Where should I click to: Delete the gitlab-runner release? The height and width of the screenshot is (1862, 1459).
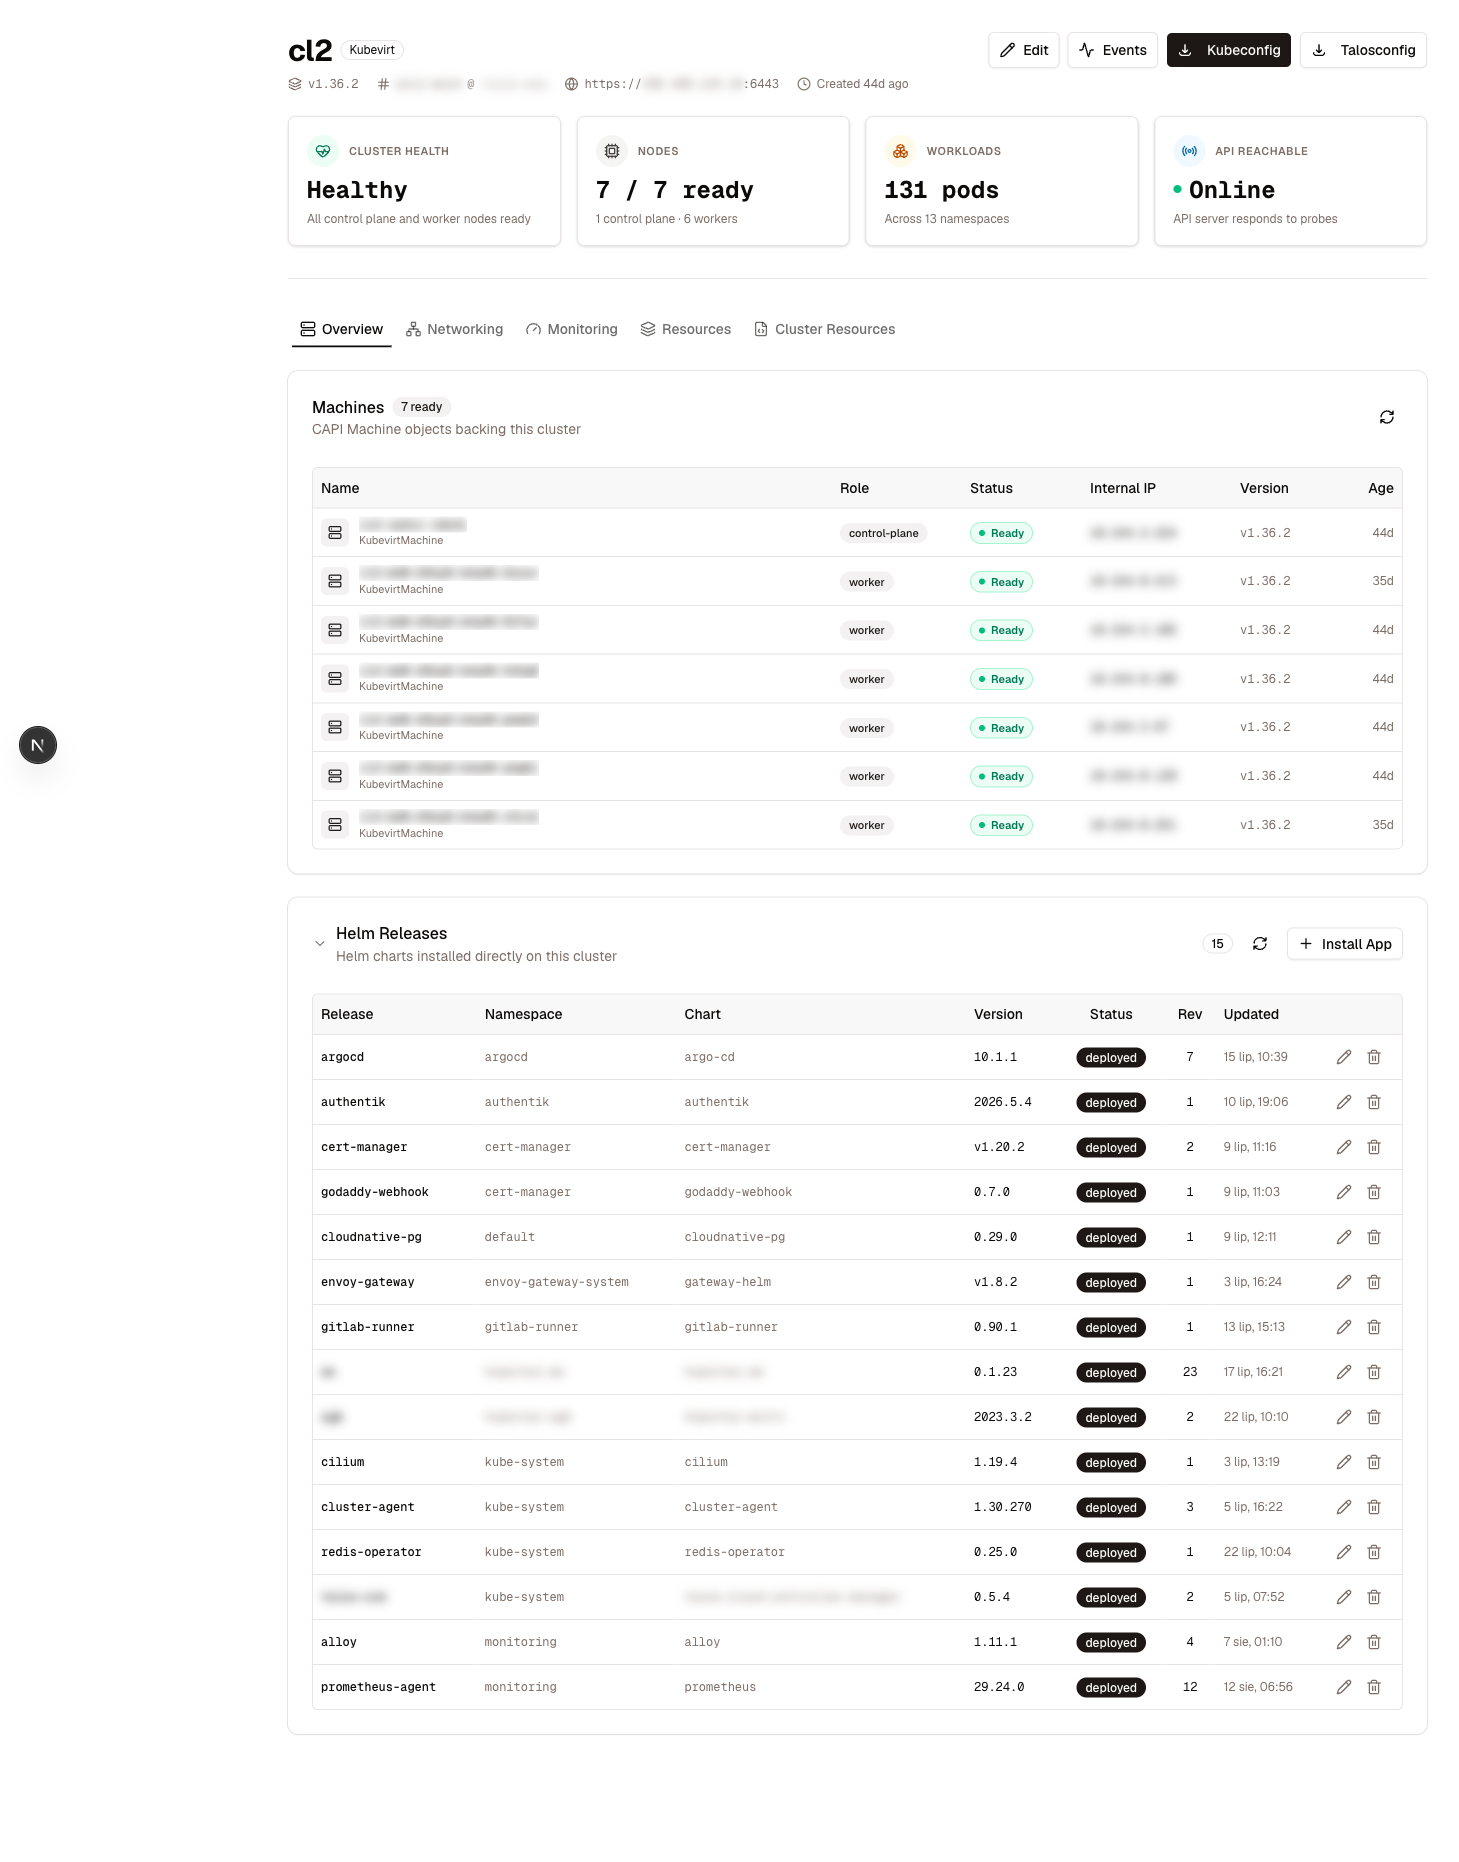pos(1374,1327)
